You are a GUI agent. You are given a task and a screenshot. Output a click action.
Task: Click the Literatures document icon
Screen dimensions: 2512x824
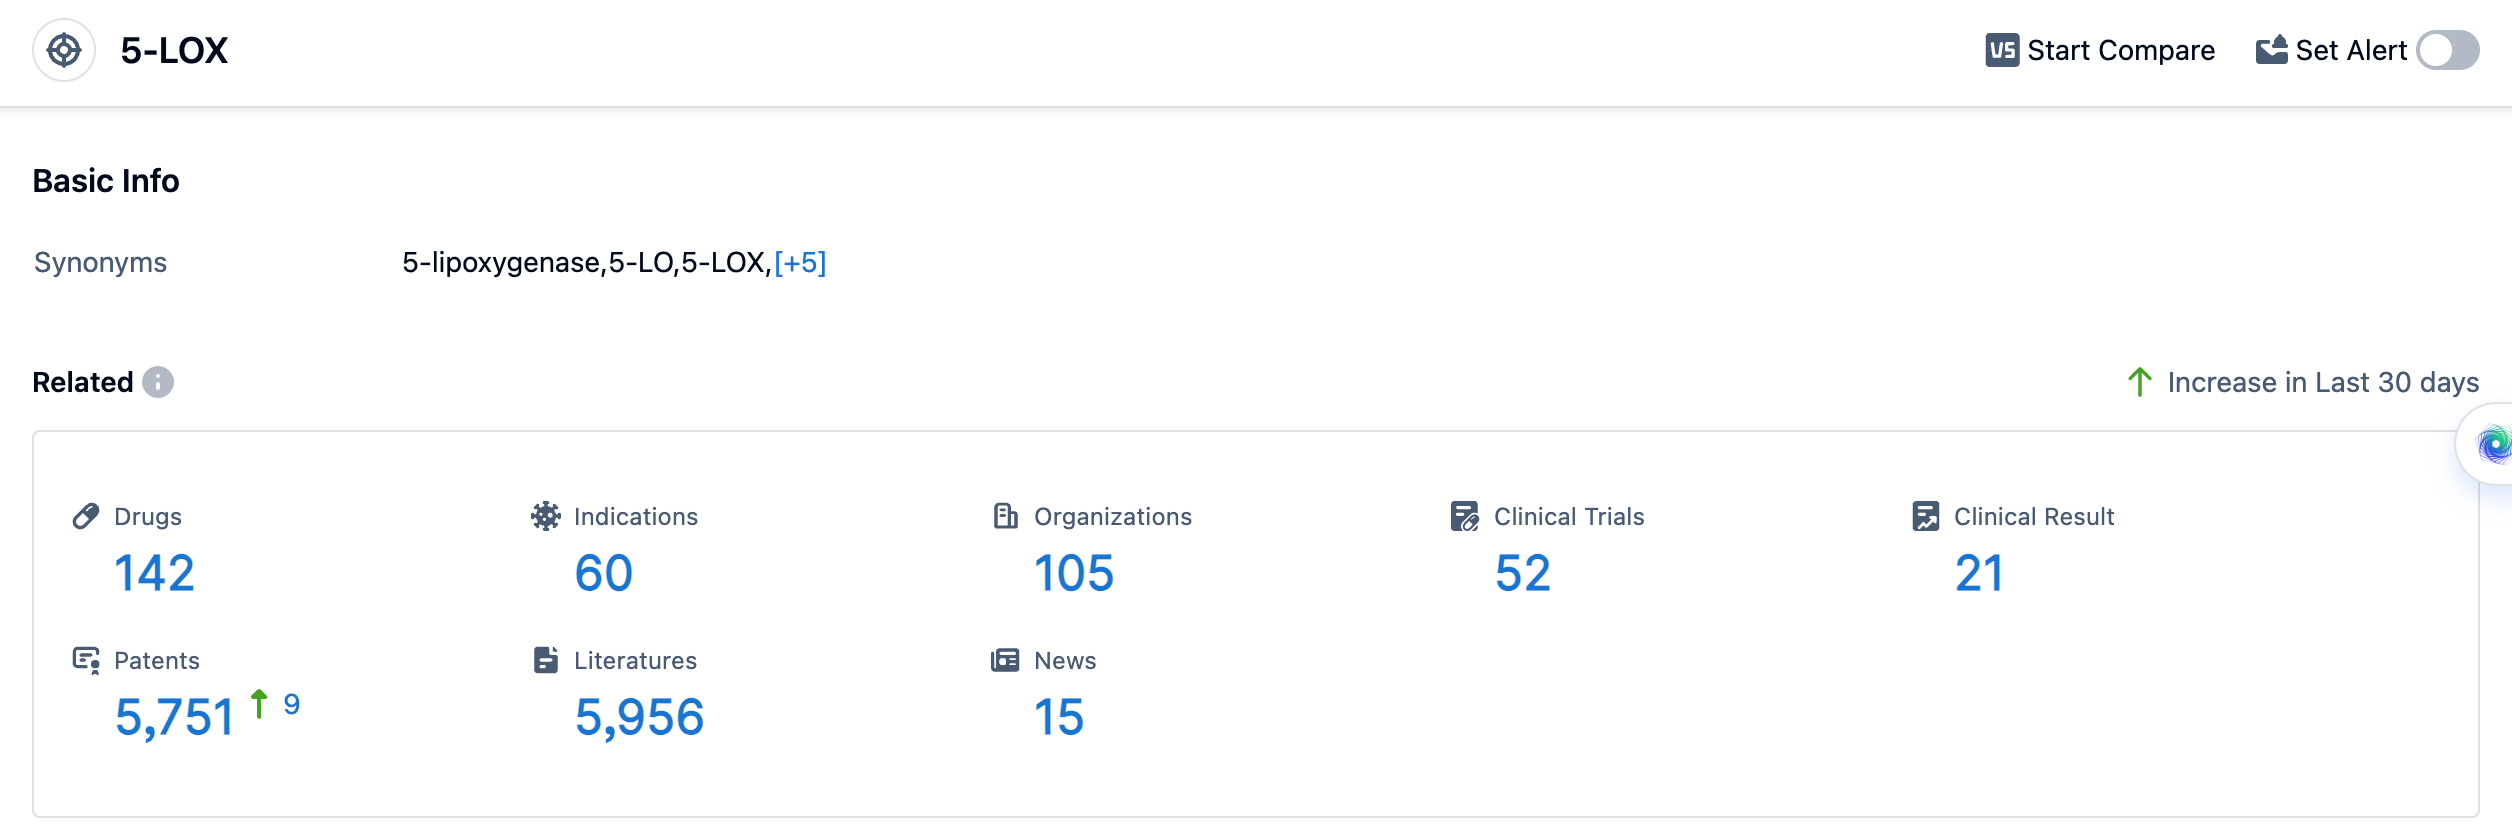(546, 660)
